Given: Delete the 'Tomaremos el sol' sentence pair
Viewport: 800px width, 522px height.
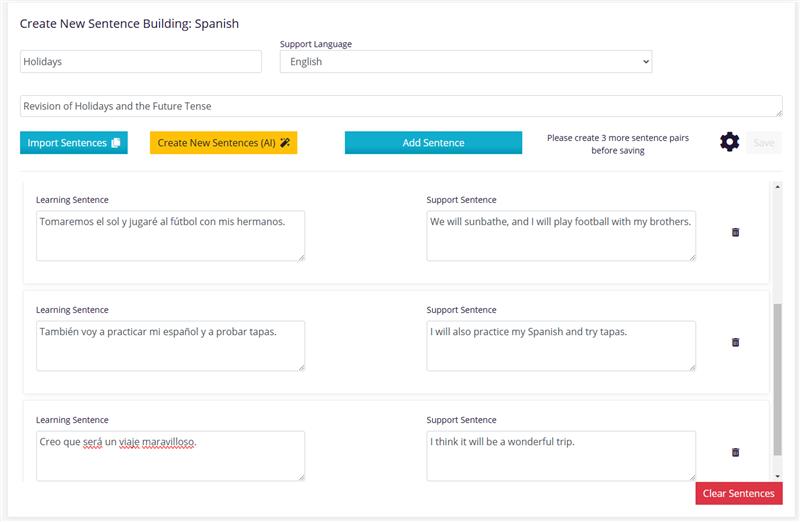Looking at the screenshot, I should (x=735, y=232).
